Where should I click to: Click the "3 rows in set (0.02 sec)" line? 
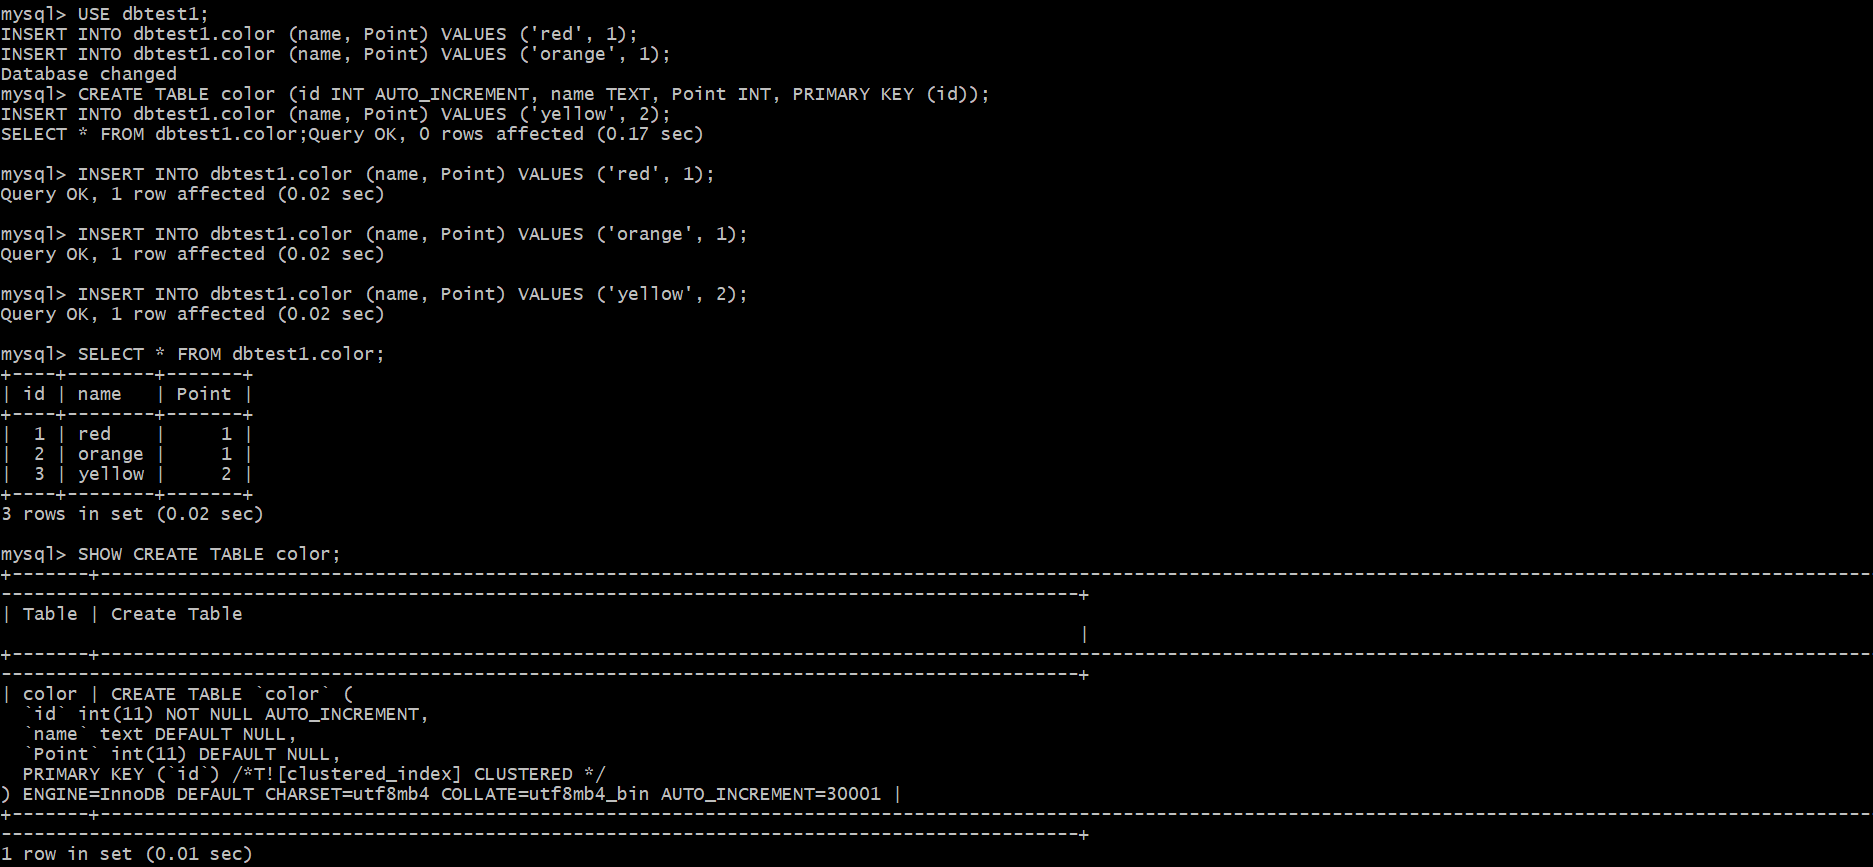point(132,514)
